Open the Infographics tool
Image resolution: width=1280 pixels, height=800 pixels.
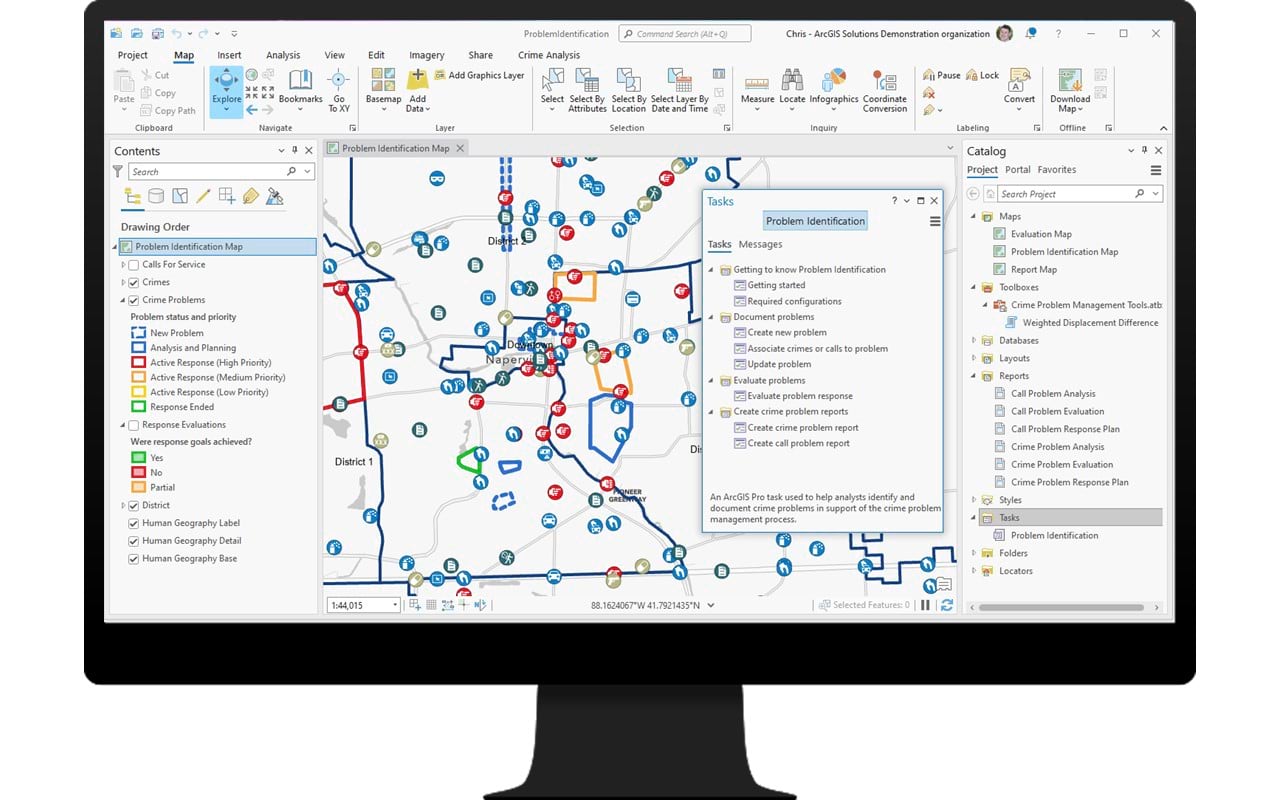click(x=834, y=88)
